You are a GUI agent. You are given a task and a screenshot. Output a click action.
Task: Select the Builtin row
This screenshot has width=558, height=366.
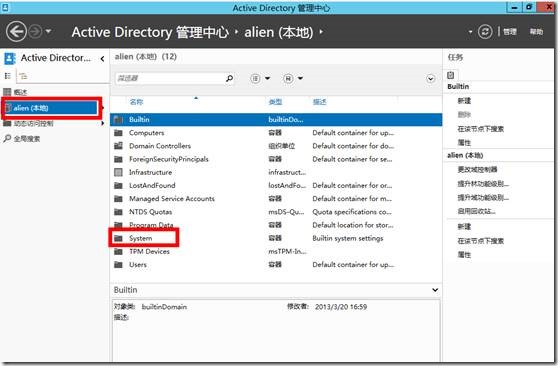(276, 120)
